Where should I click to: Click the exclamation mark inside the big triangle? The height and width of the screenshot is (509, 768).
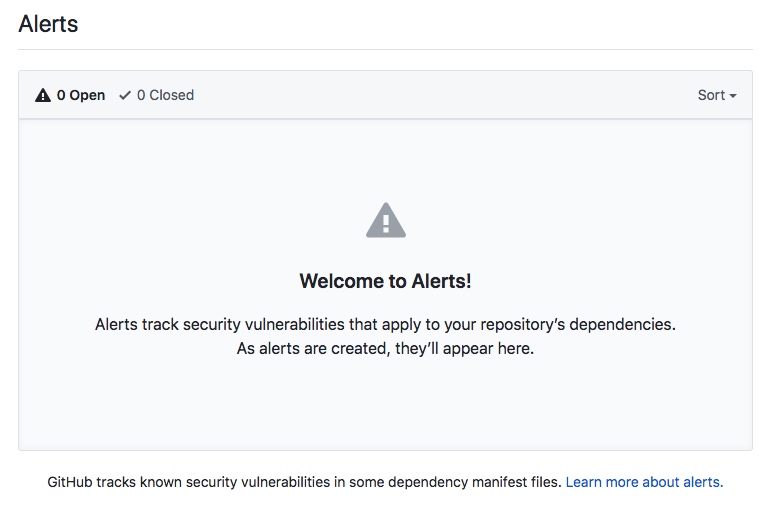click(386, 223)
